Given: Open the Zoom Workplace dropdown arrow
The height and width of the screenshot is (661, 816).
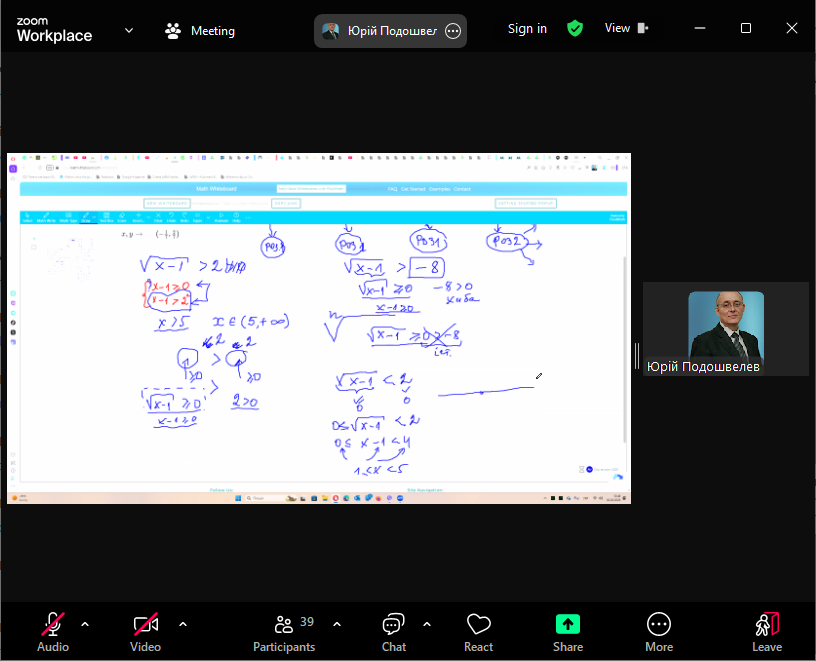Looking at the screenshot, I should pos(129,30).
